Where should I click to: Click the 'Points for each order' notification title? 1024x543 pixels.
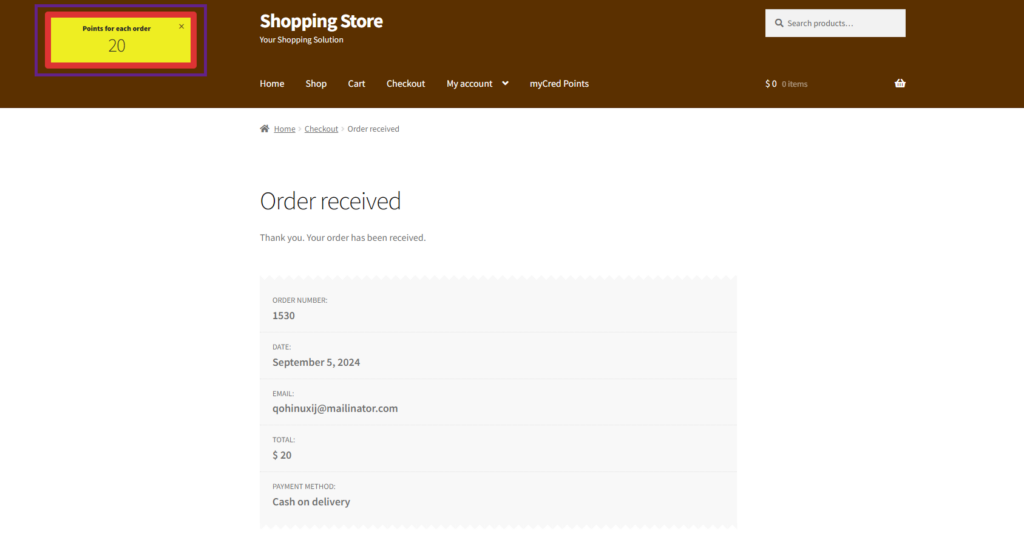[x=116, y=28]
